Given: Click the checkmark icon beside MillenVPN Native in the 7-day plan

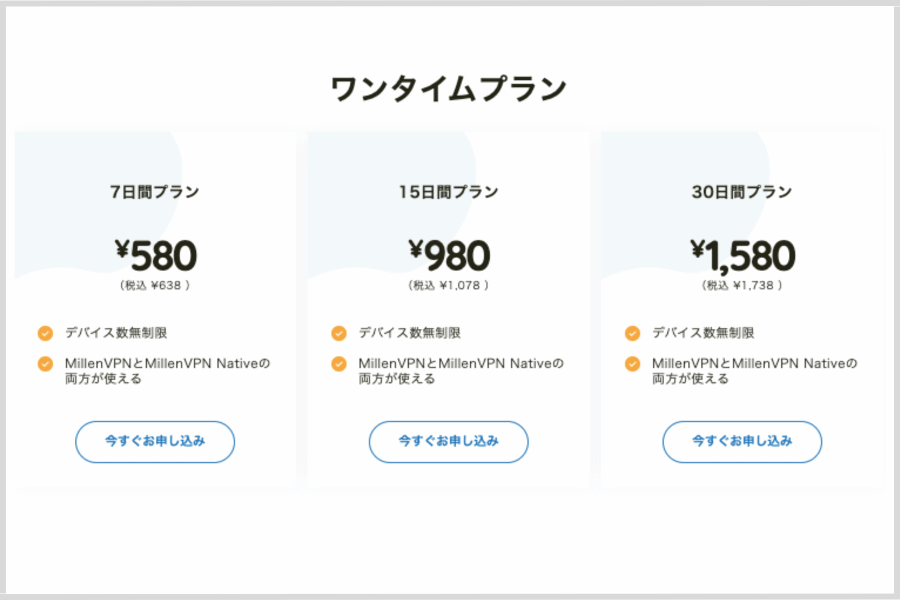Looking at the screenshot, I should (45, 364).
